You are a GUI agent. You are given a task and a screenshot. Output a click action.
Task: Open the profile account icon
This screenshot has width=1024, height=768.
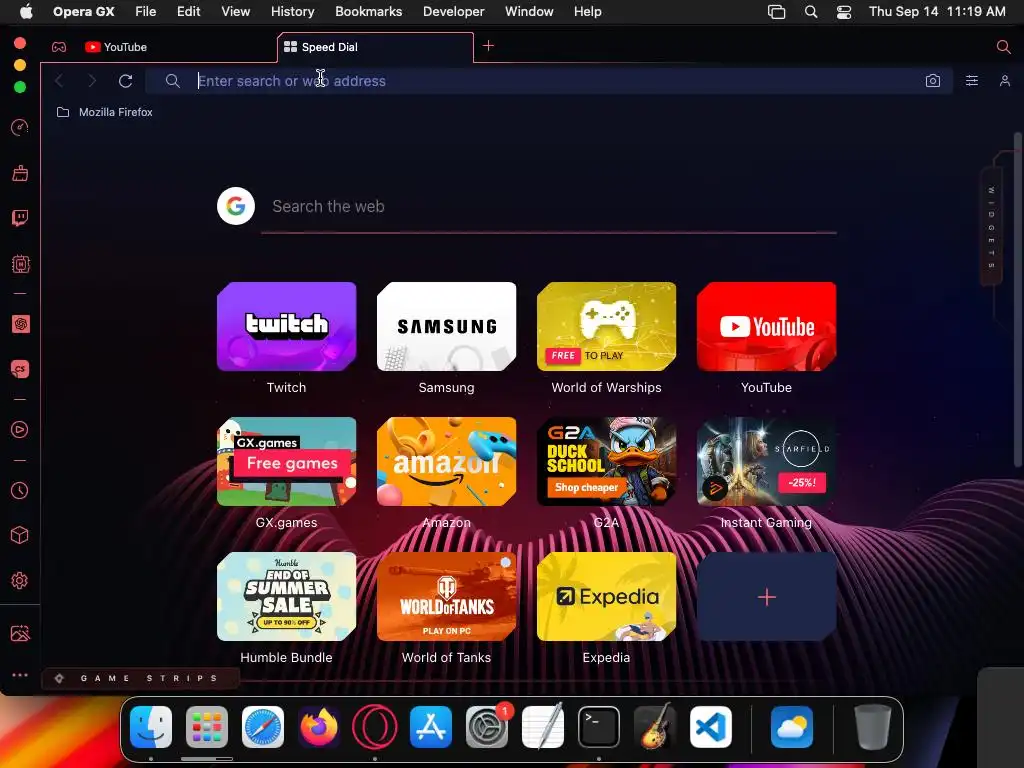pyautogui.click(x=1004, y=80)
